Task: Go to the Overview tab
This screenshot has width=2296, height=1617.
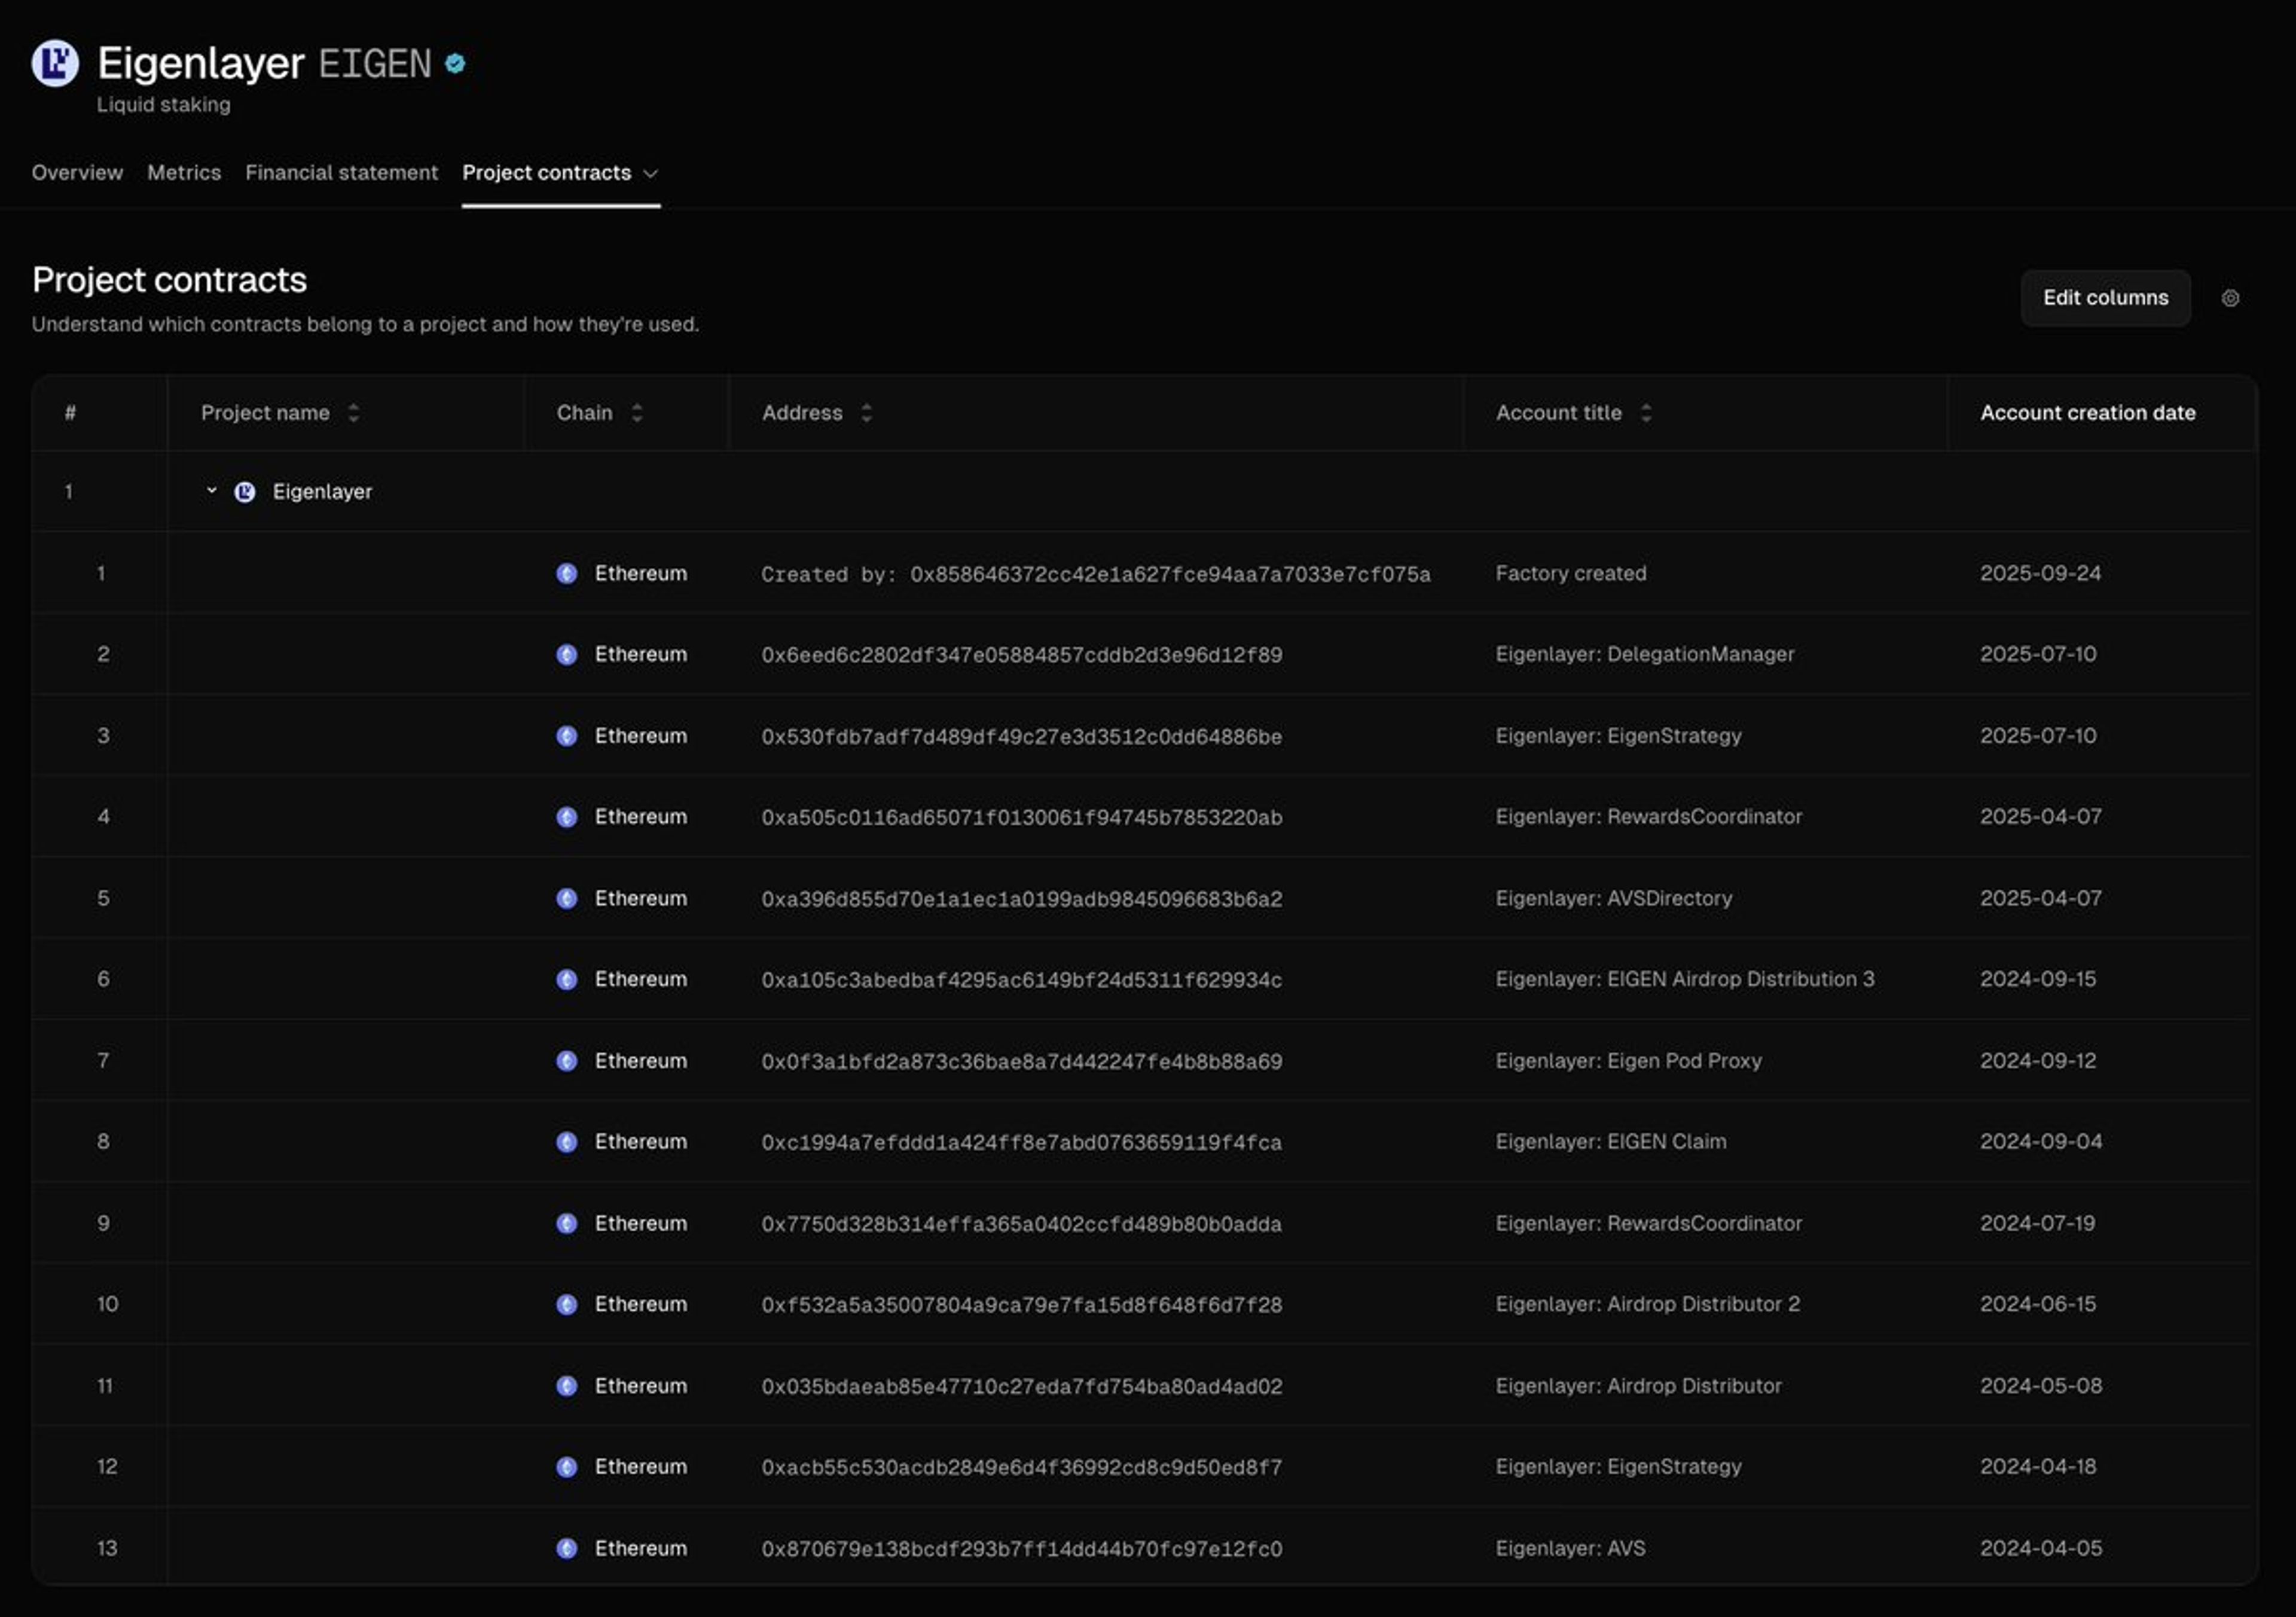Action: tap(77, 173)
